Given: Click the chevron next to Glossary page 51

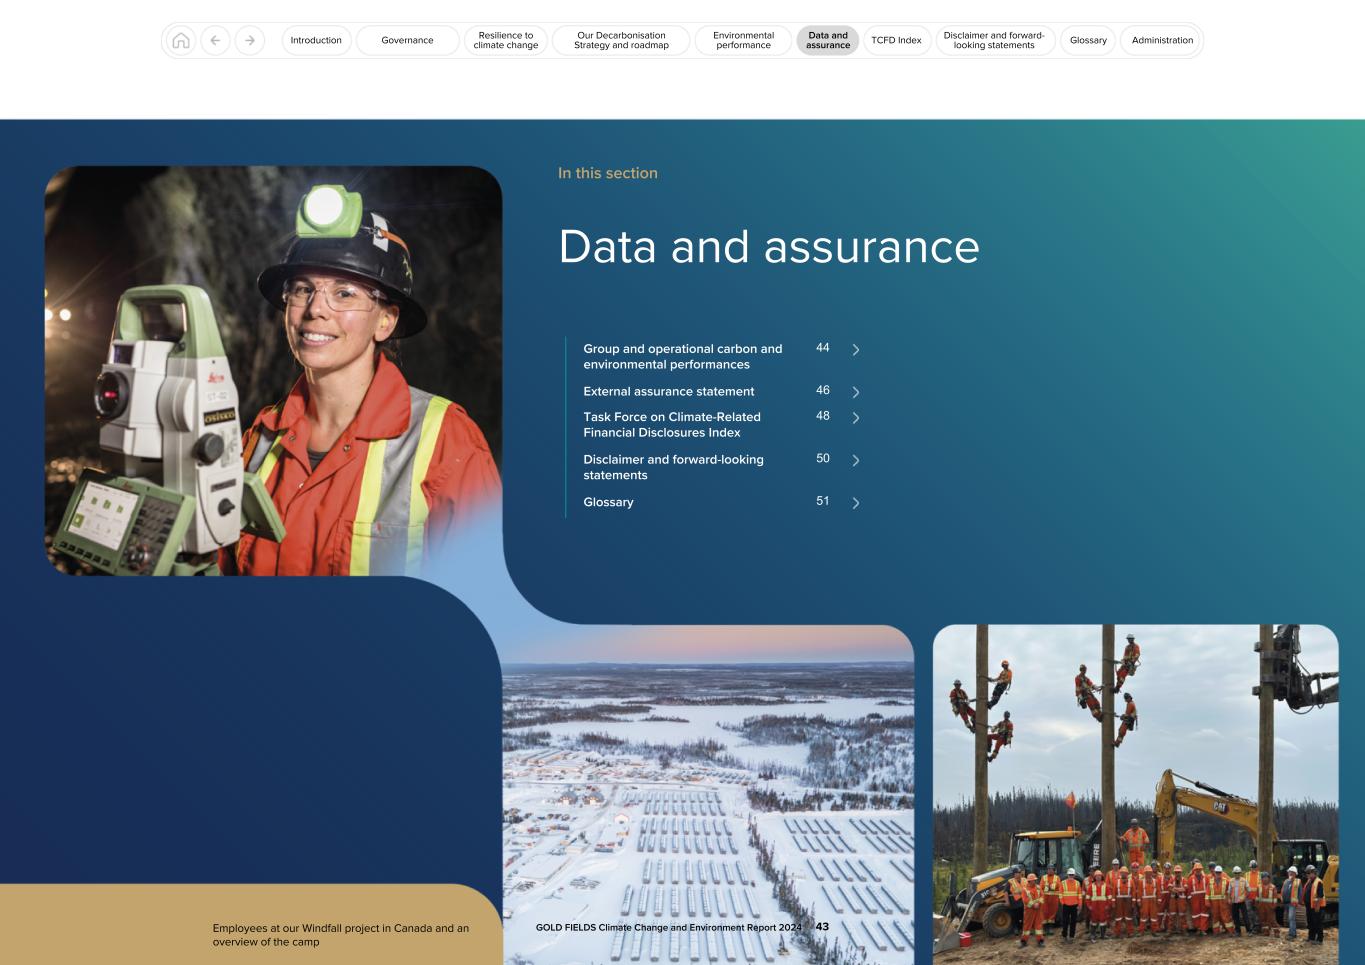Looking at the screenshot, I should pos(855,503).
